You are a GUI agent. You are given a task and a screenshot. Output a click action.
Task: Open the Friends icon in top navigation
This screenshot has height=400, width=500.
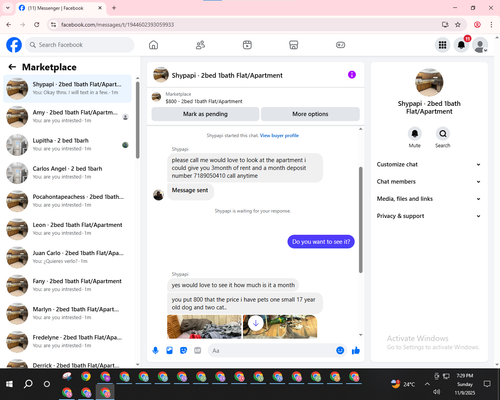(200, 45)
